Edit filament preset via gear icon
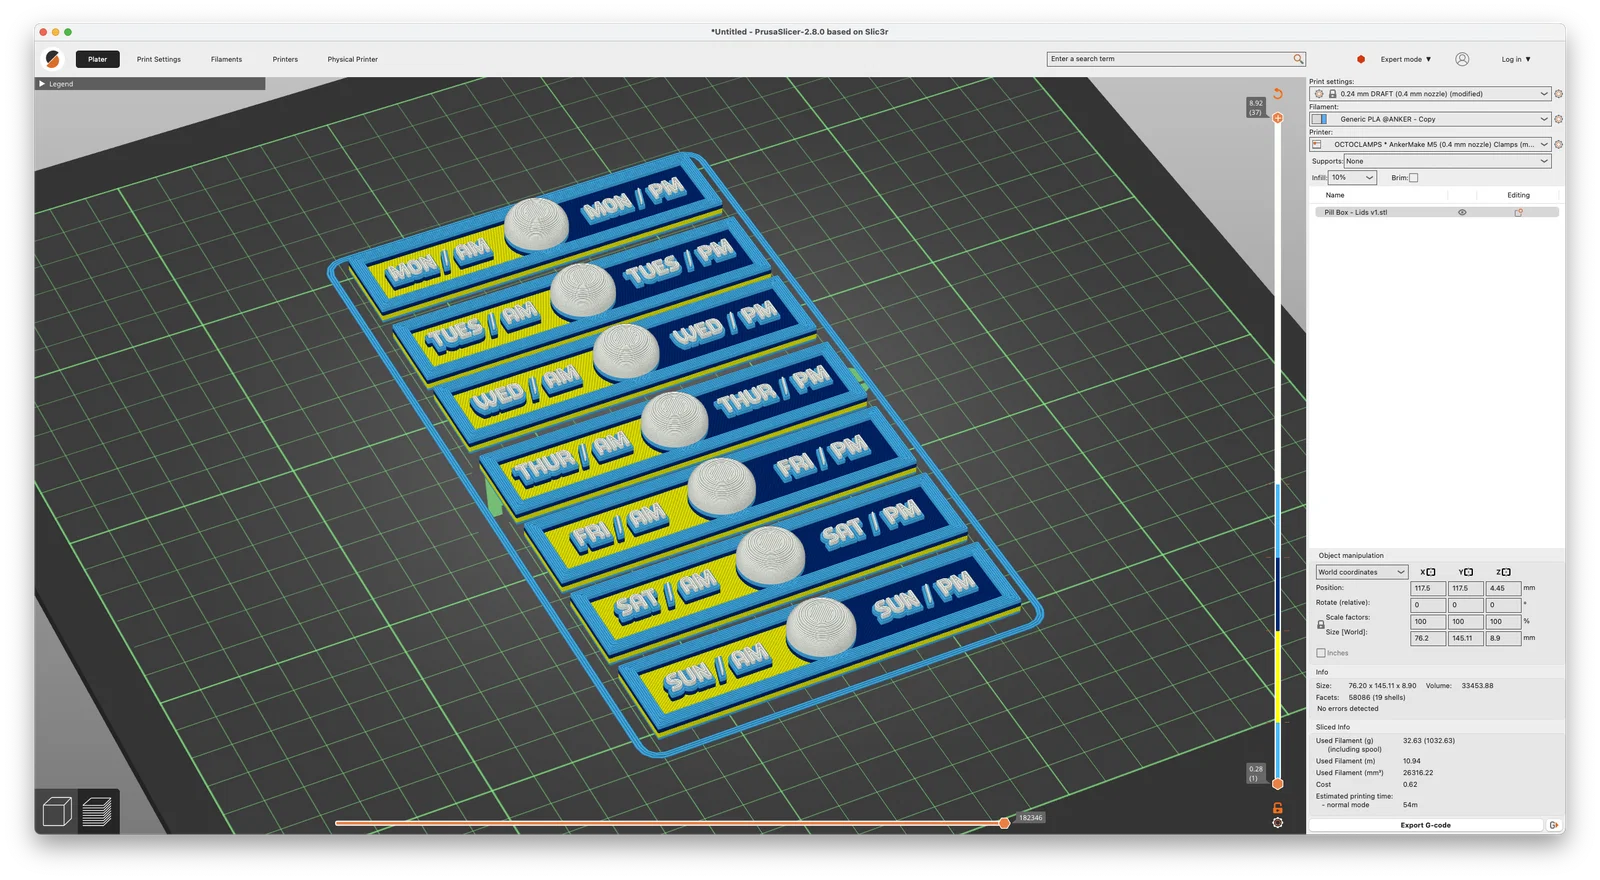The height and width of the screenshot is (880, 1600). point(1558,119)
